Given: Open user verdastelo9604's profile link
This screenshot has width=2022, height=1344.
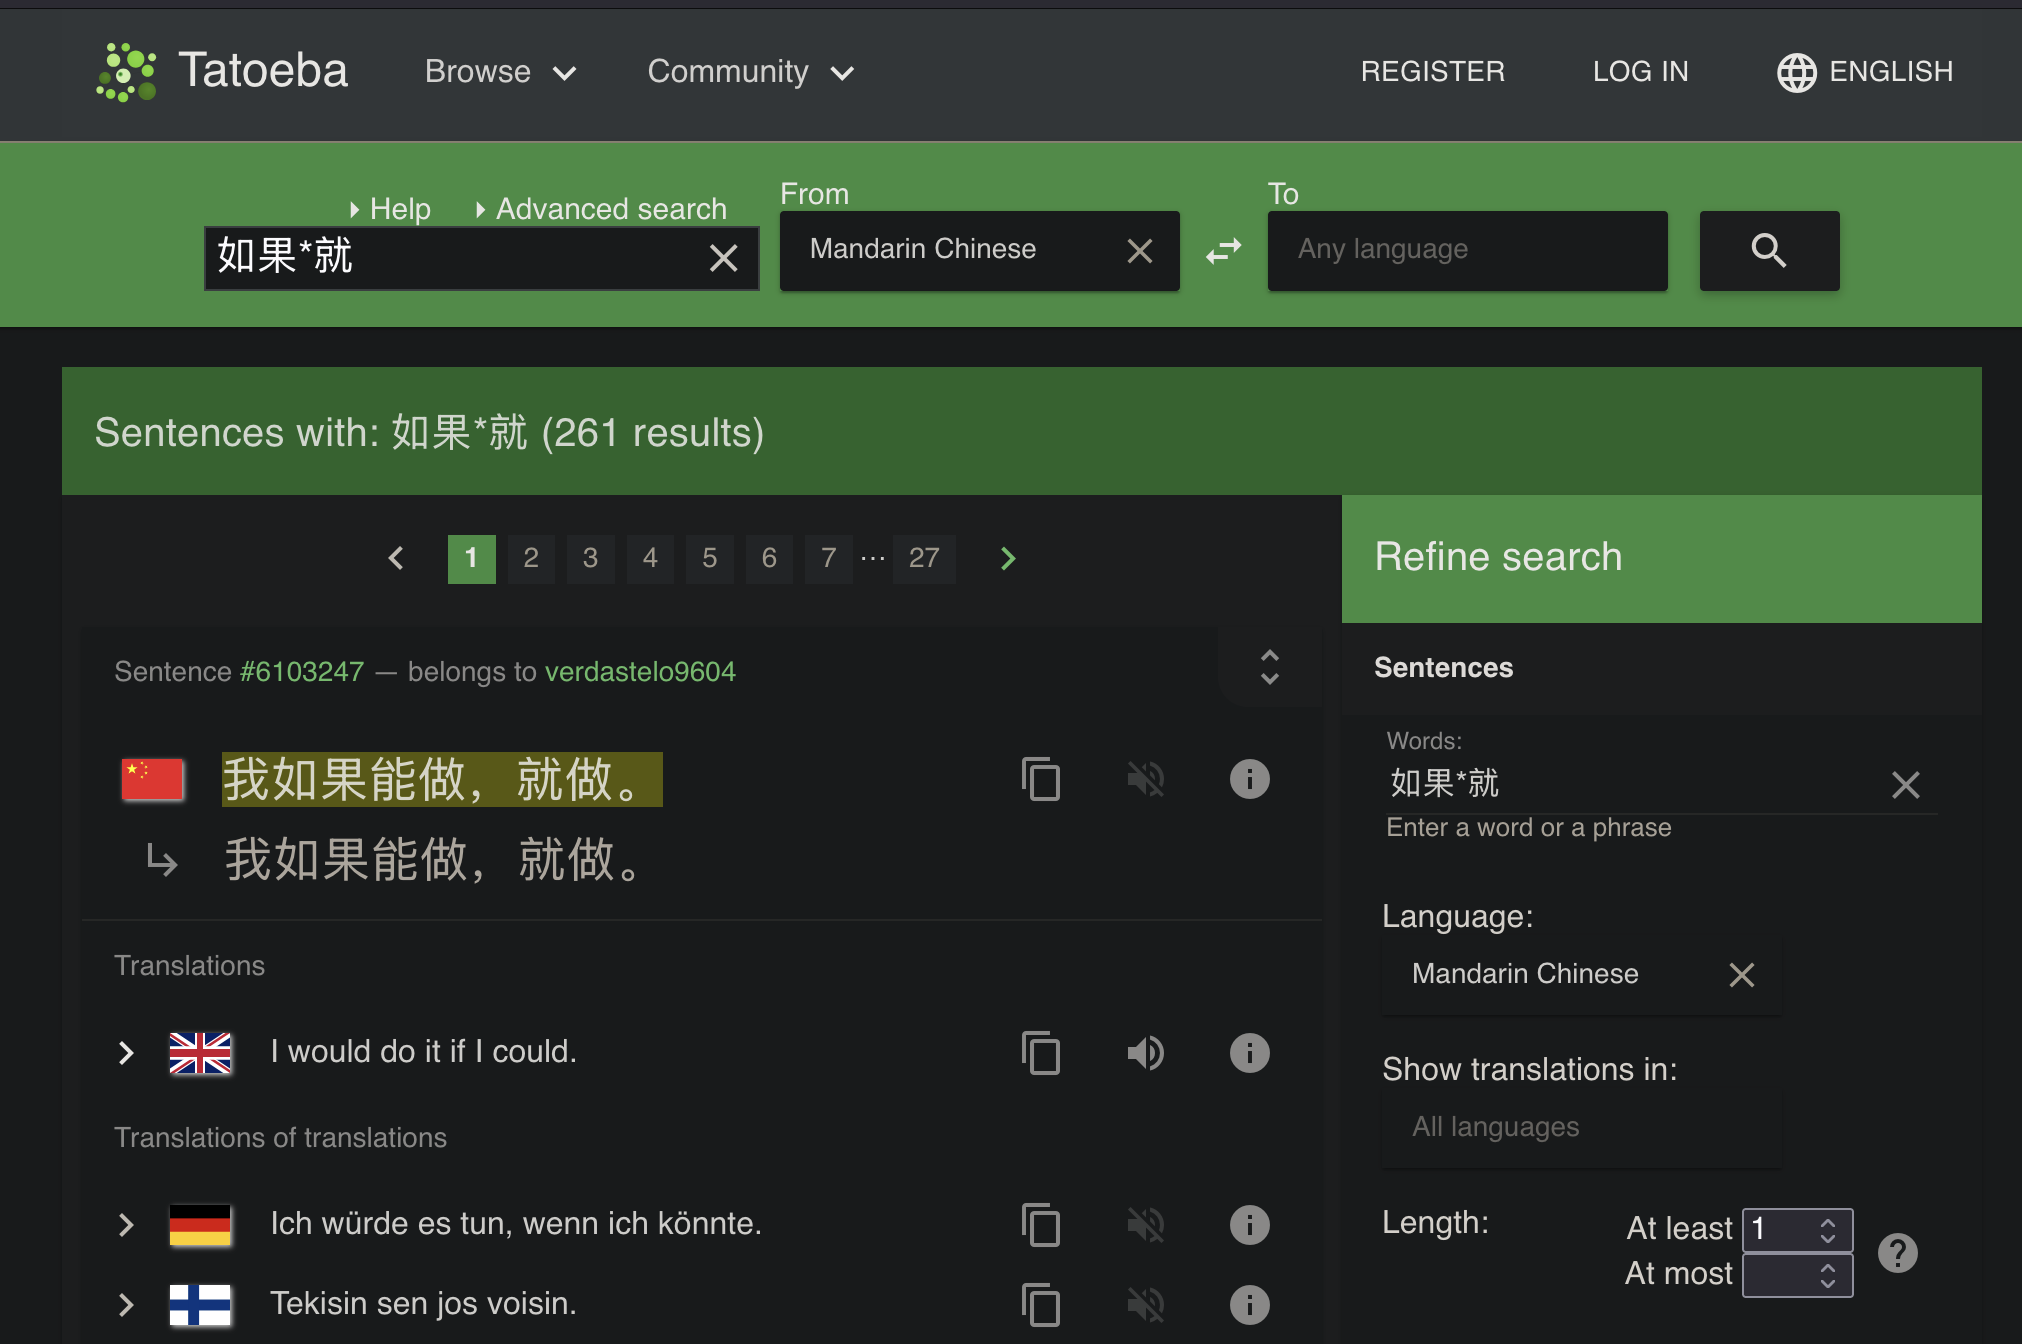Looking at the screenshot, I should point(640,671).
